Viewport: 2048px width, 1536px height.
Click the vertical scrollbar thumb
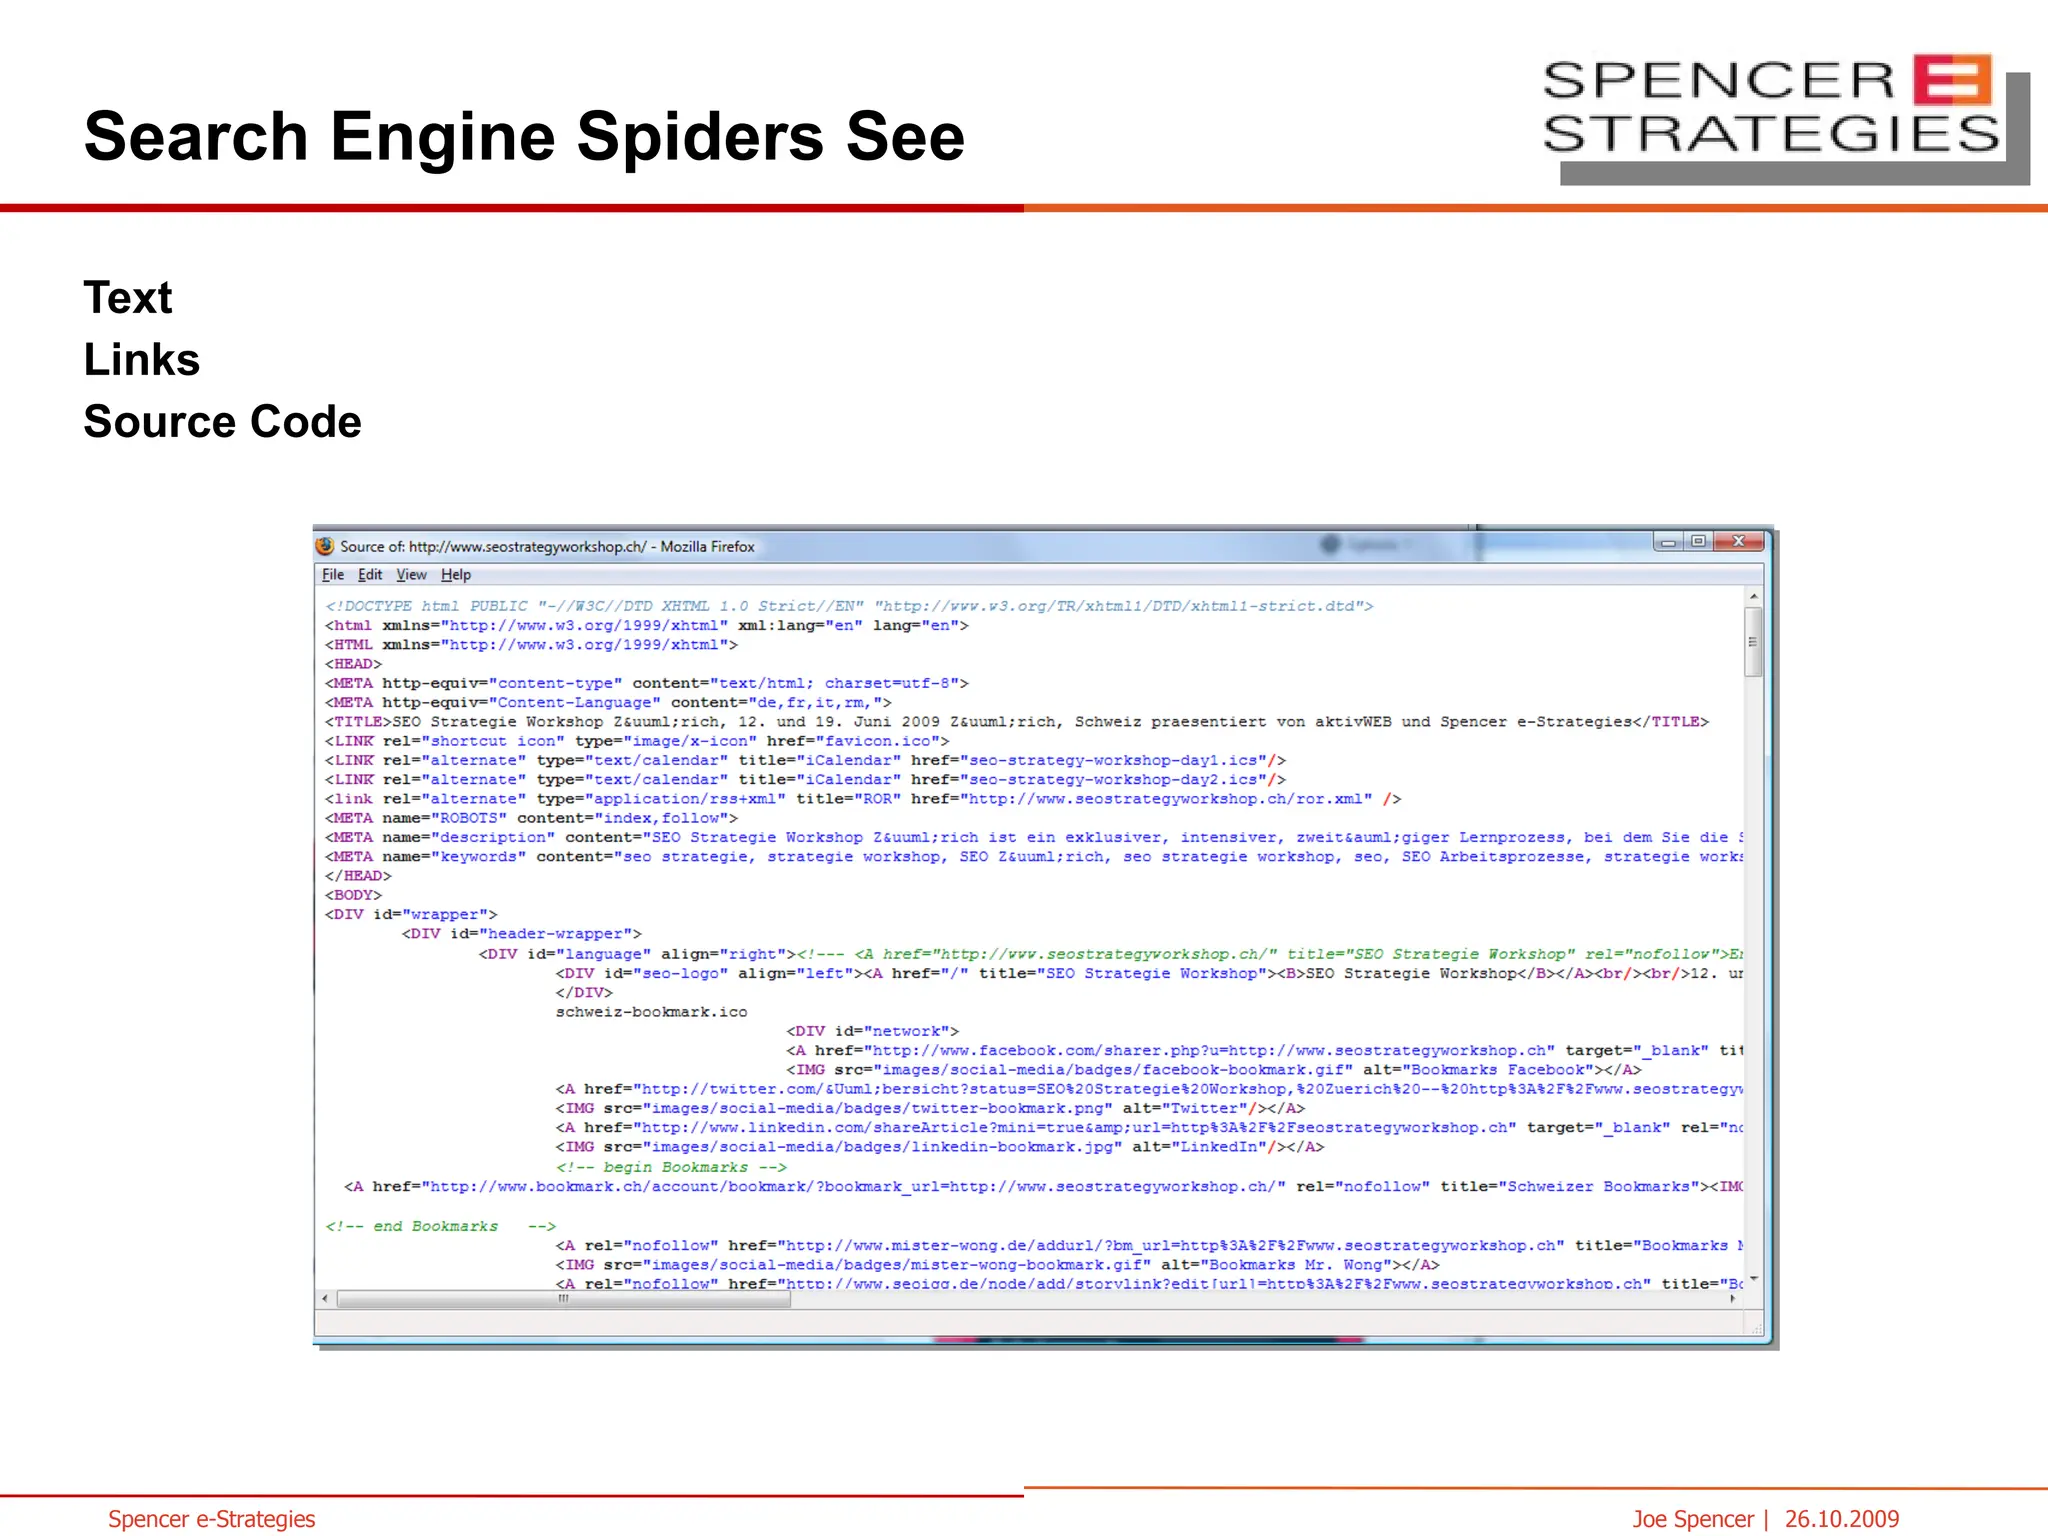tap(1753, 642)
